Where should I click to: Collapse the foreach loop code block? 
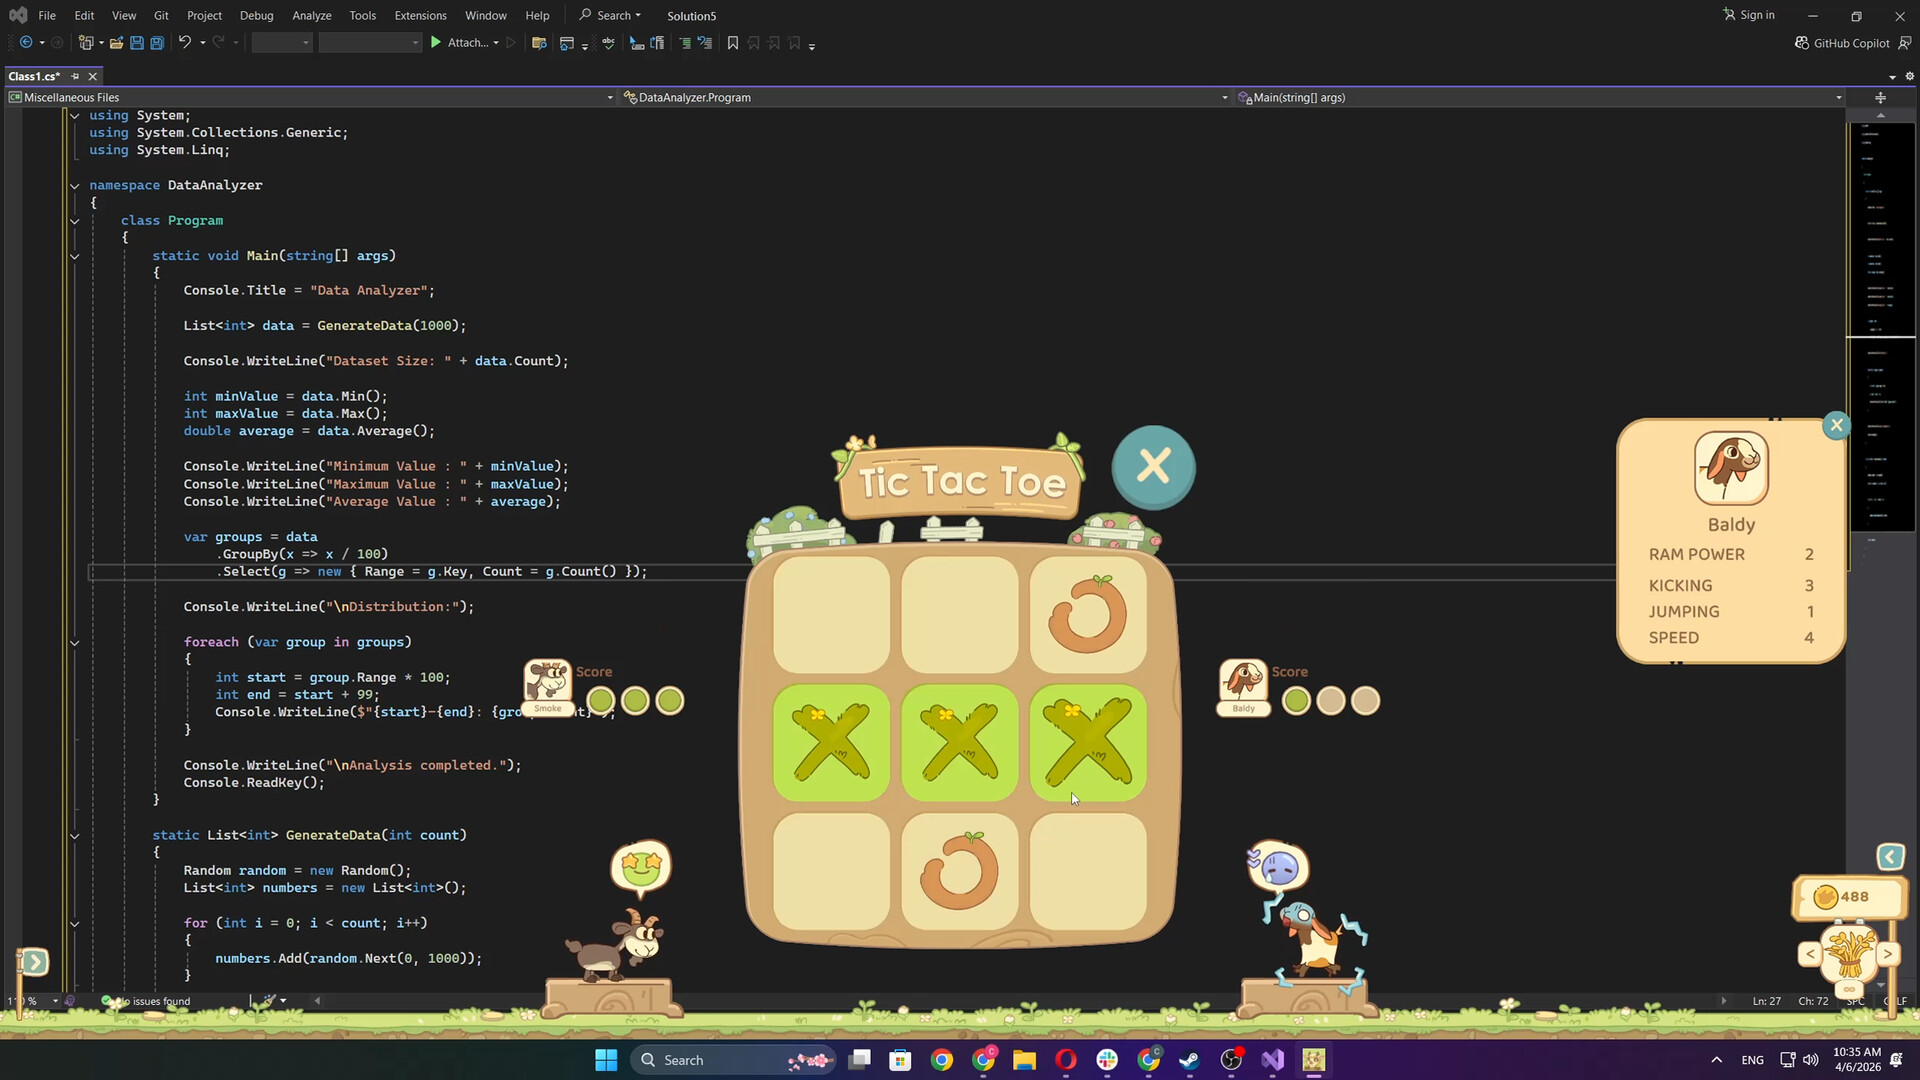74,642
